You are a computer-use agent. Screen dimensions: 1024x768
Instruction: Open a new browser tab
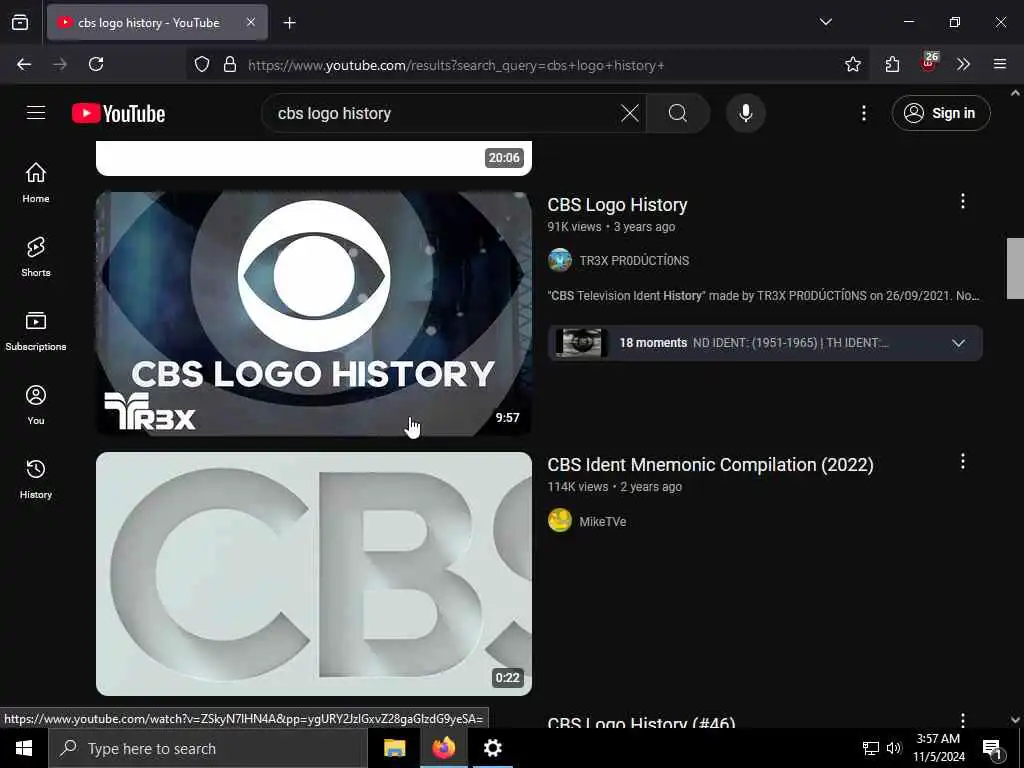click(x=289, y=23)
